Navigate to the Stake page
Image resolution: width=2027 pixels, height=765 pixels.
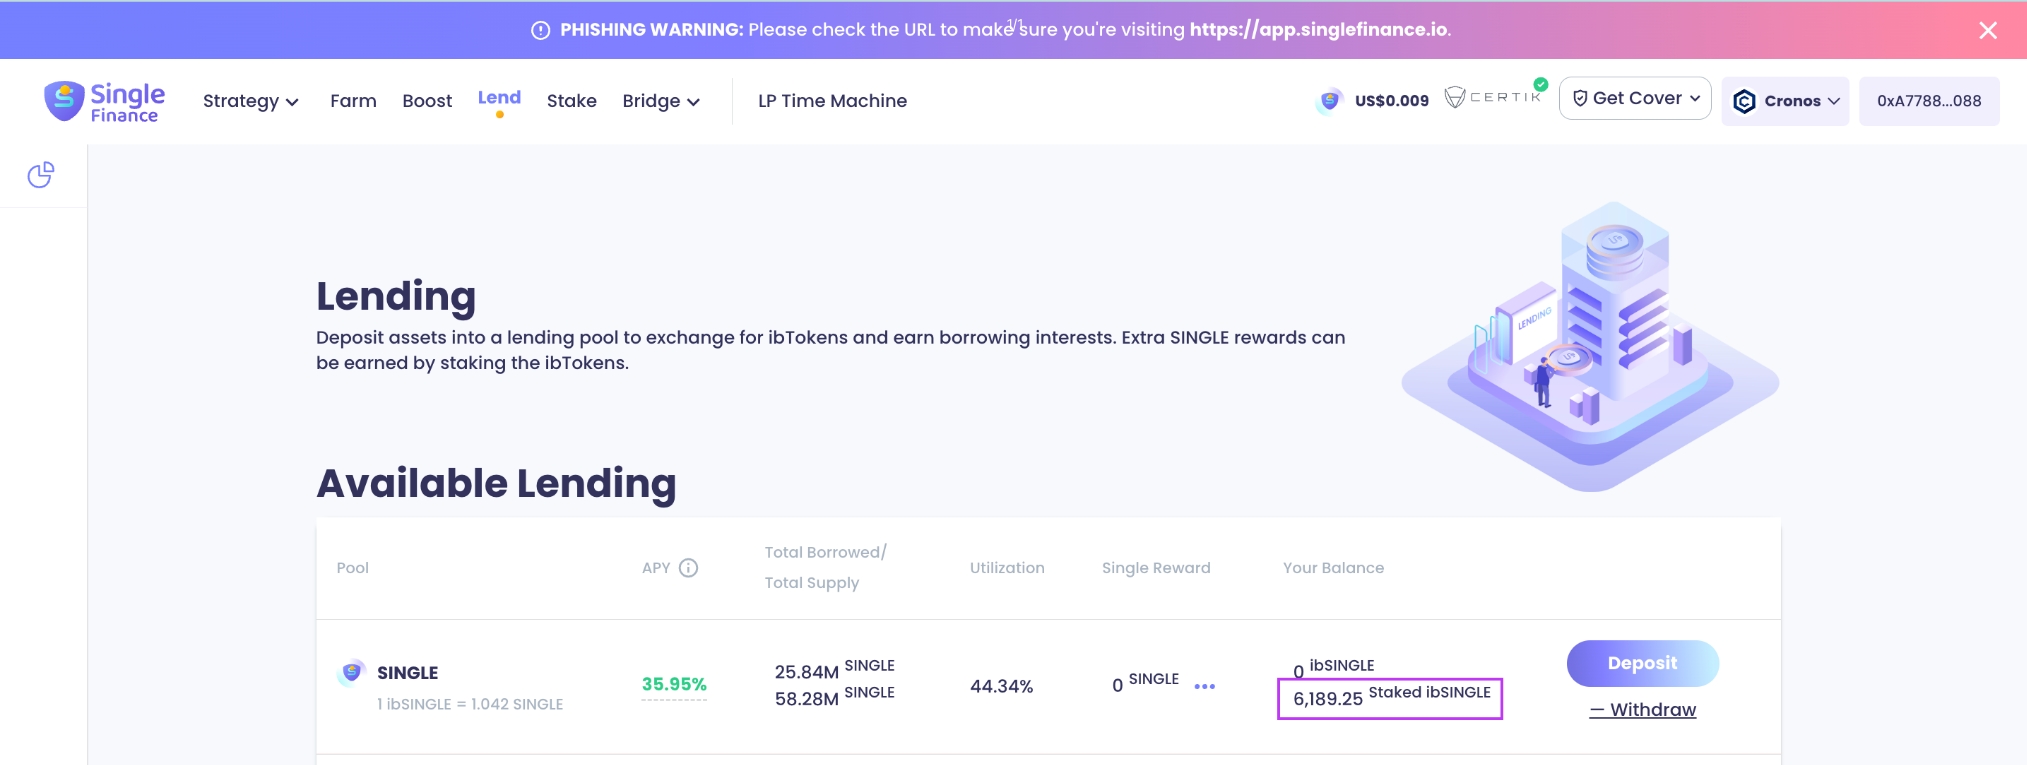(571, 101)
